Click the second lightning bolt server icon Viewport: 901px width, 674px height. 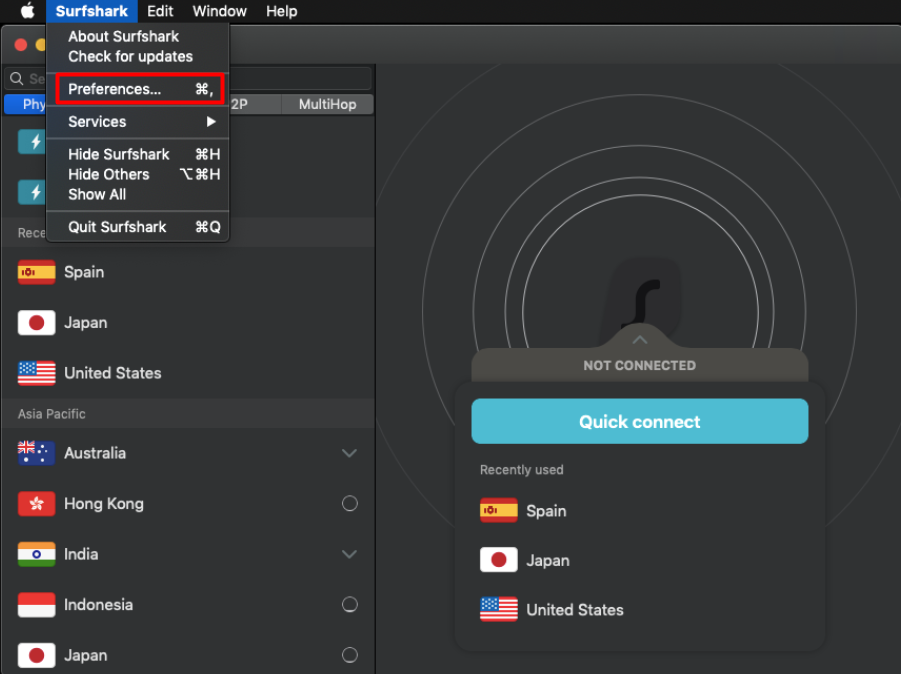(32, 192)
